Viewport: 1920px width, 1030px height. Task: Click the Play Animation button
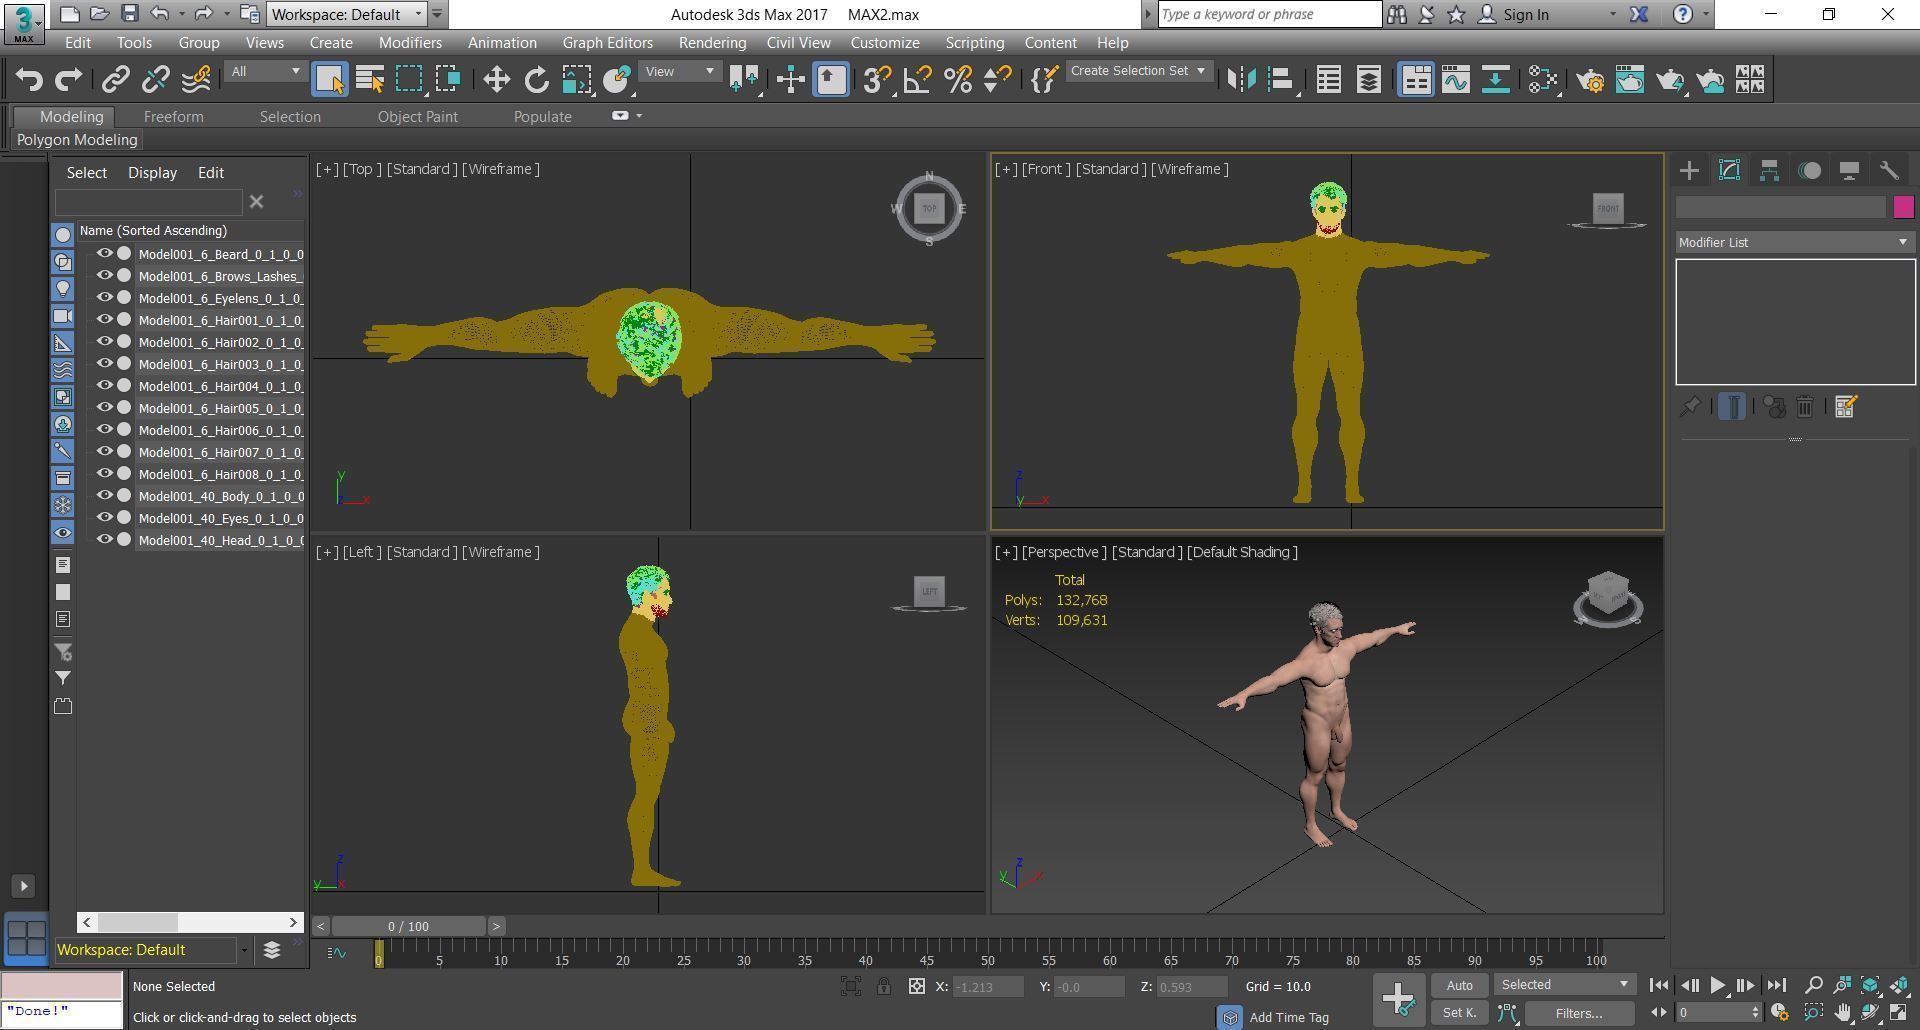1717,986
